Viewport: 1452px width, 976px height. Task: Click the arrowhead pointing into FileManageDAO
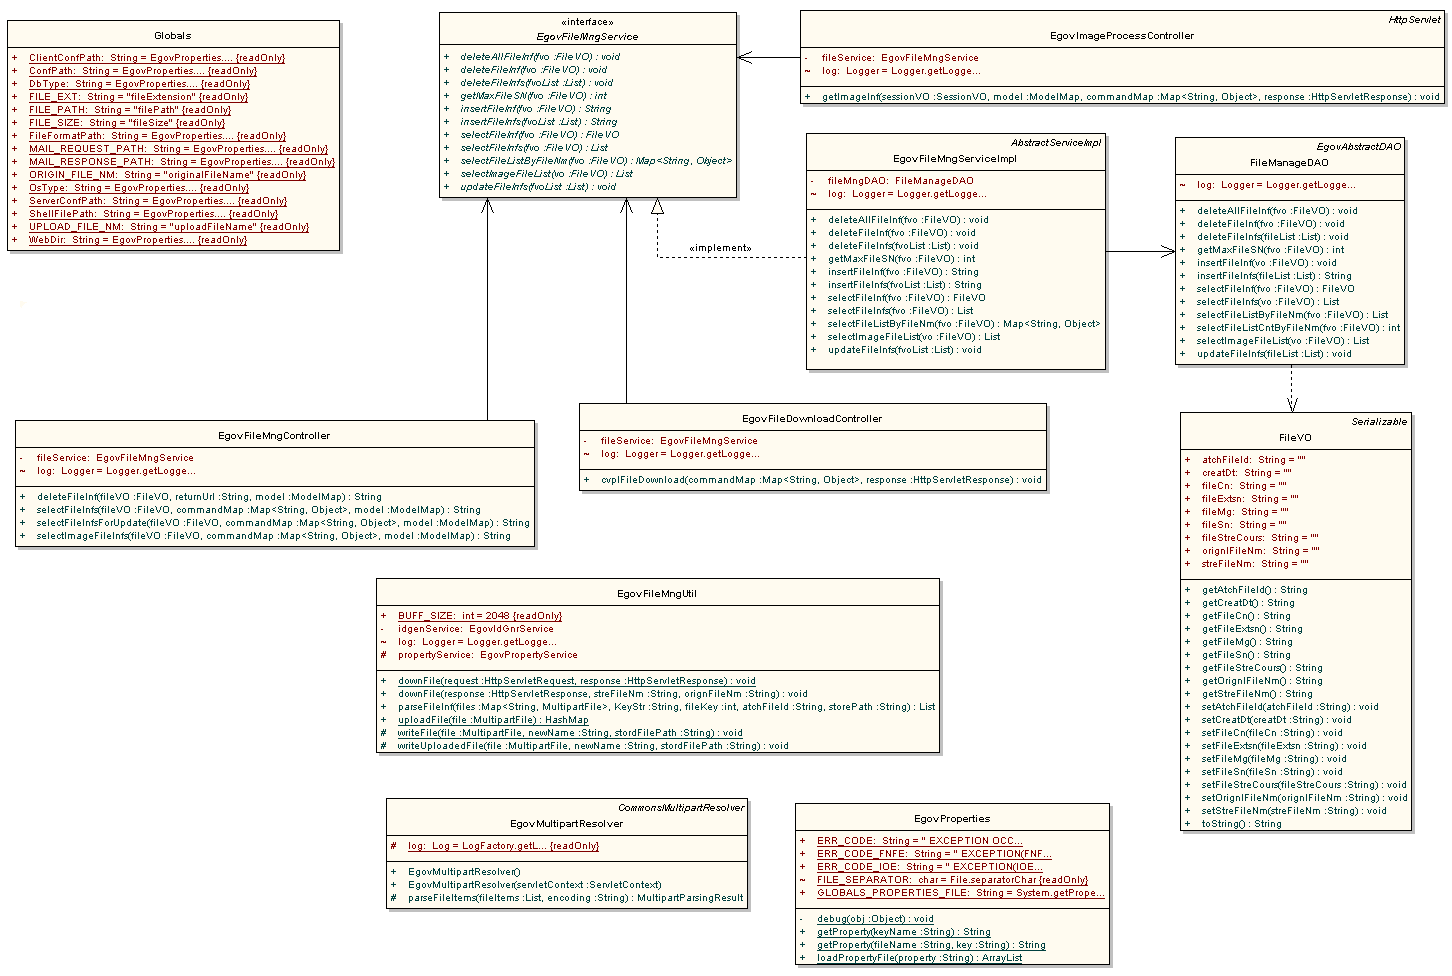(x=1167, y=251)
